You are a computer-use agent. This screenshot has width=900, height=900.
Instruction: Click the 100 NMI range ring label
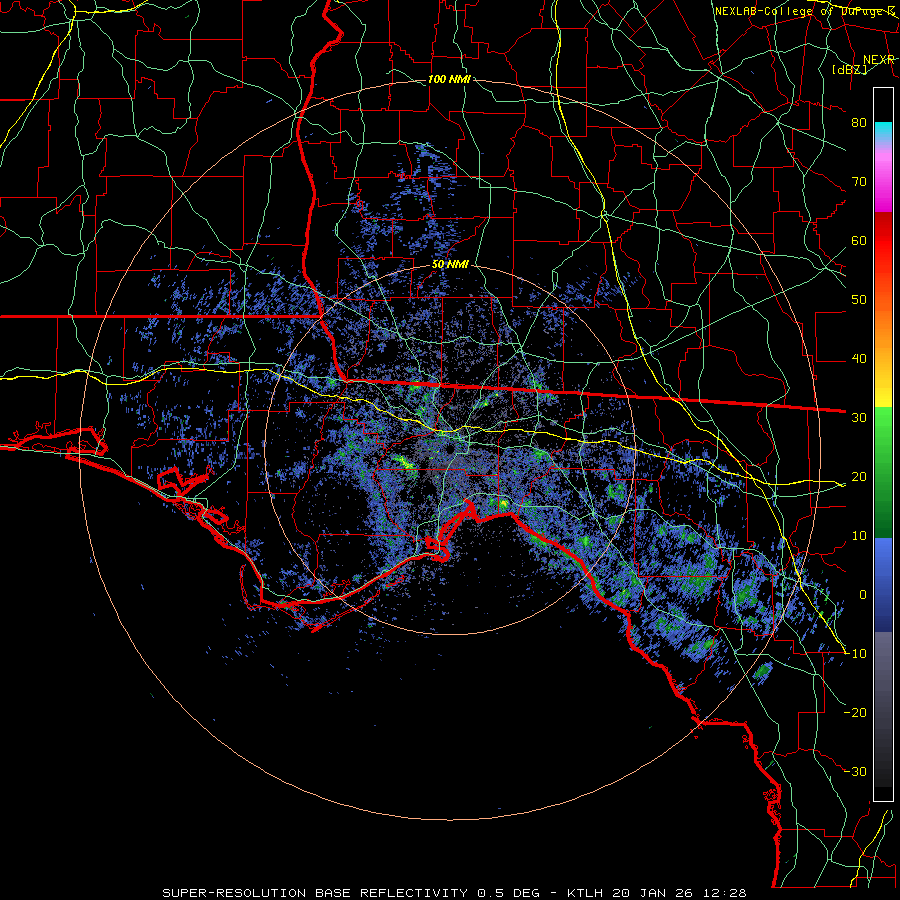[449, 79]
